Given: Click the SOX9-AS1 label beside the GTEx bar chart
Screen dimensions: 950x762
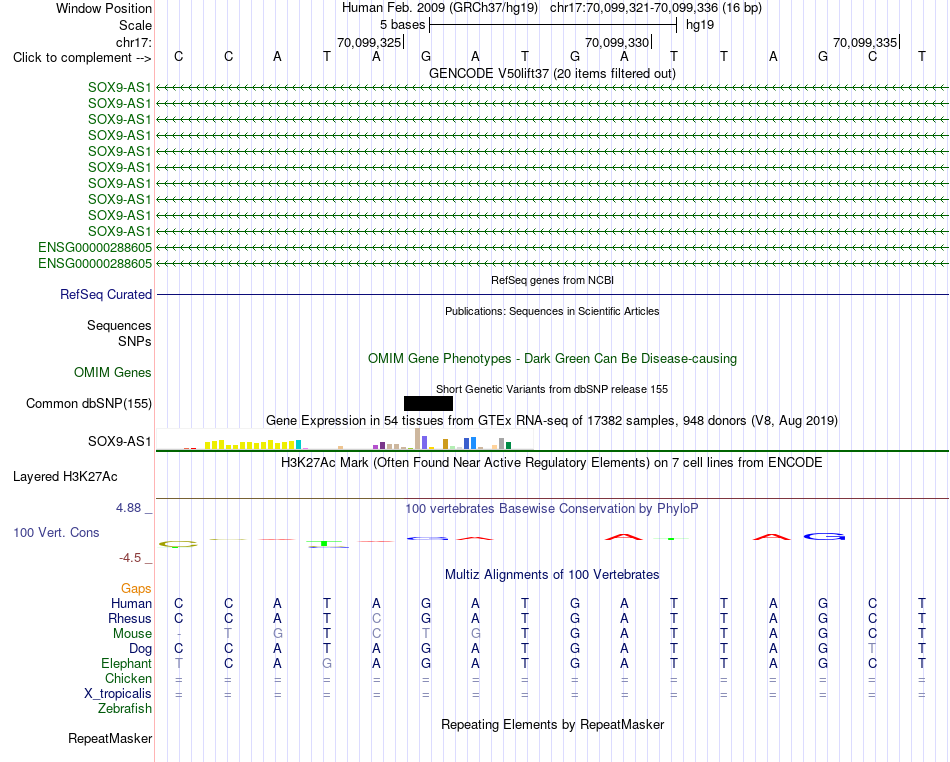Looking at the screenshot, I should point(119,442).
